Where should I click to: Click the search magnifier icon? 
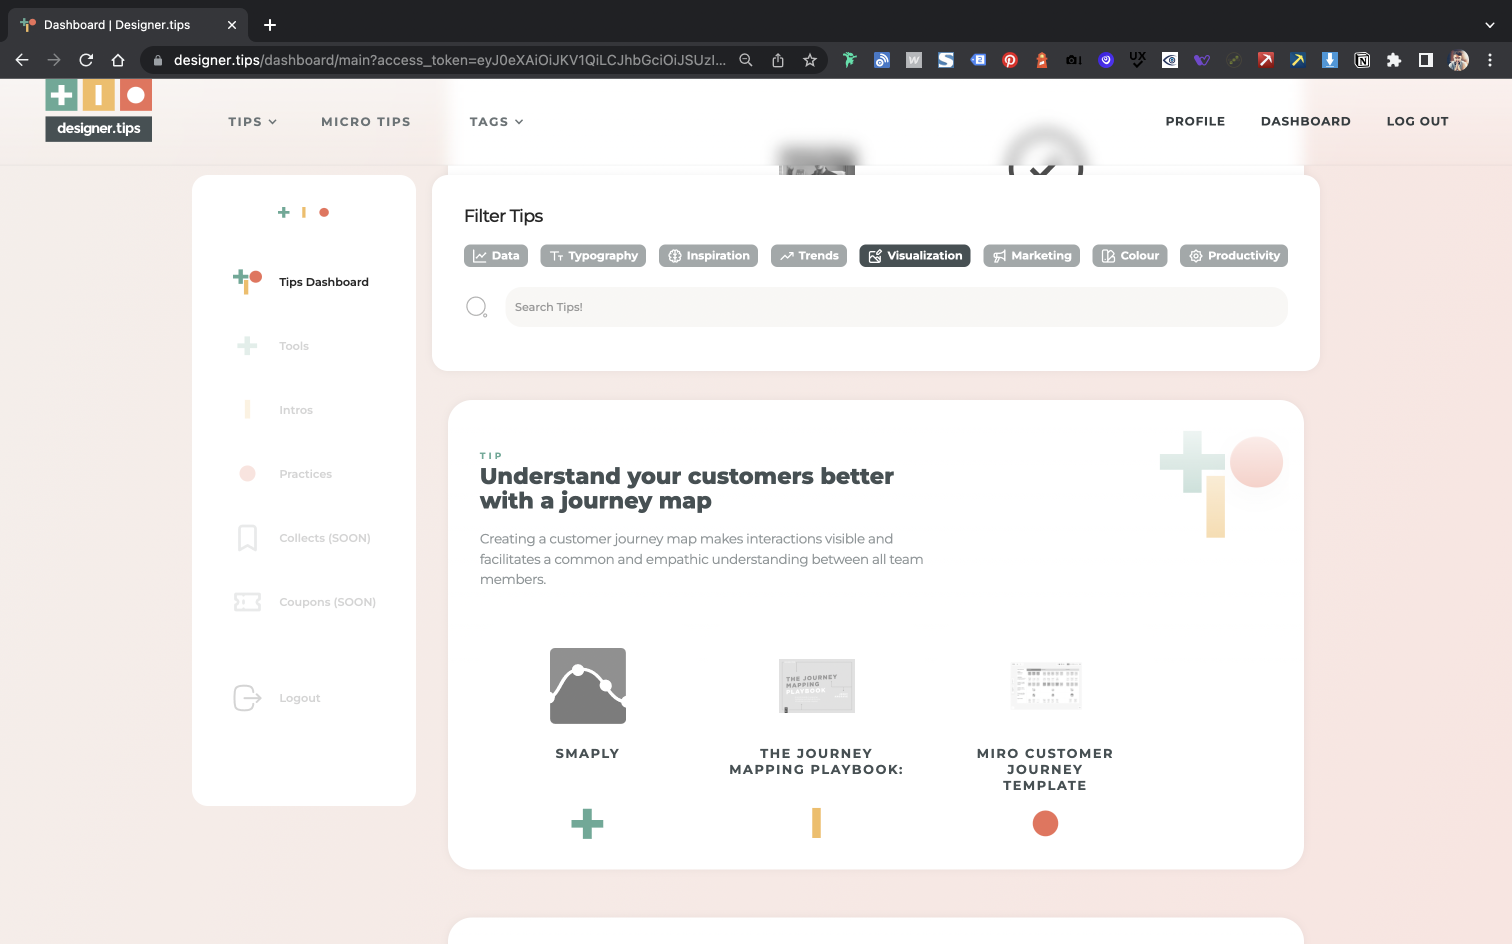pyautogui.click(x=477, y=306)
